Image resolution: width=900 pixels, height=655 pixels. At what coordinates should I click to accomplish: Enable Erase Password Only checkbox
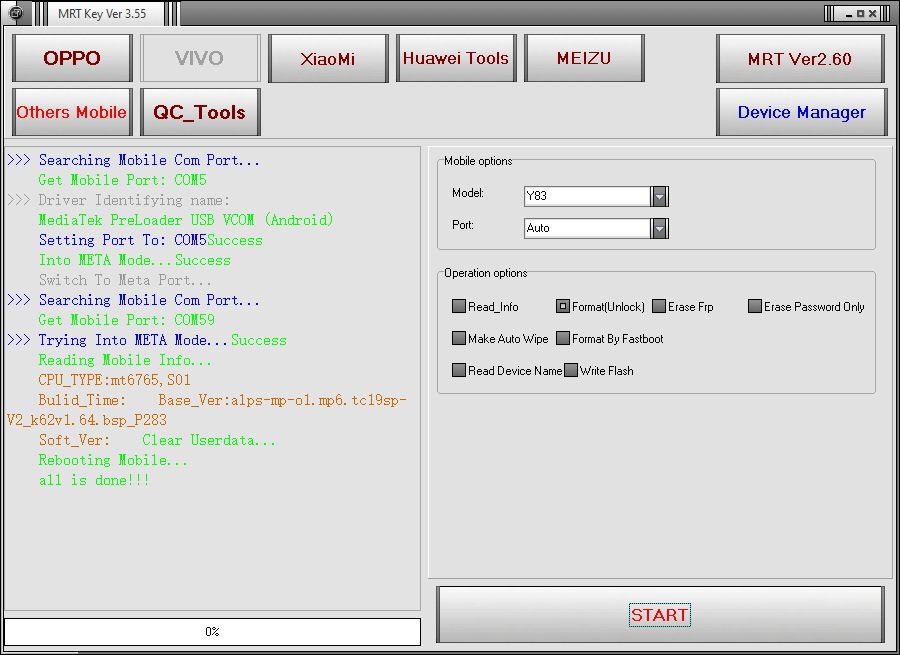755,306
